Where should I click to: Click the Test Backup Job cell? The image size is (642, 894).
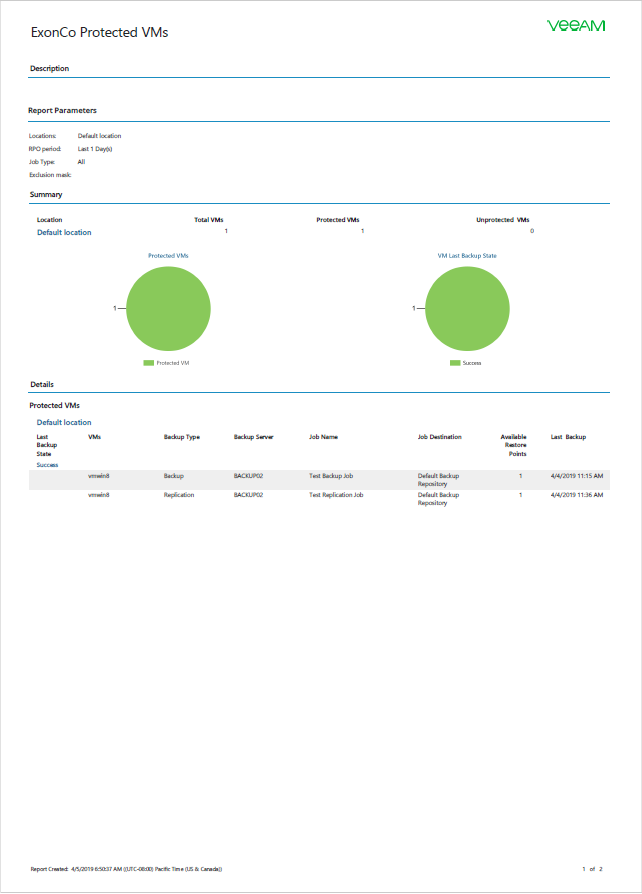click(x=331, y=476)
